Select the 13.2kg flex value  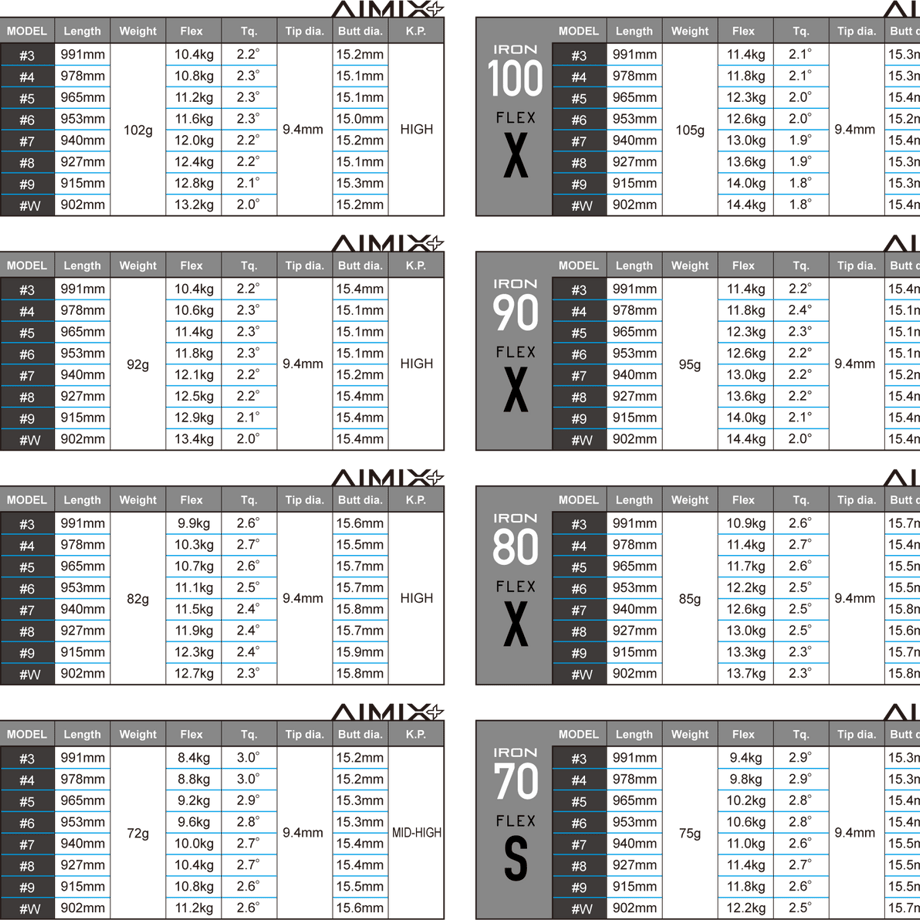(194, 205)
